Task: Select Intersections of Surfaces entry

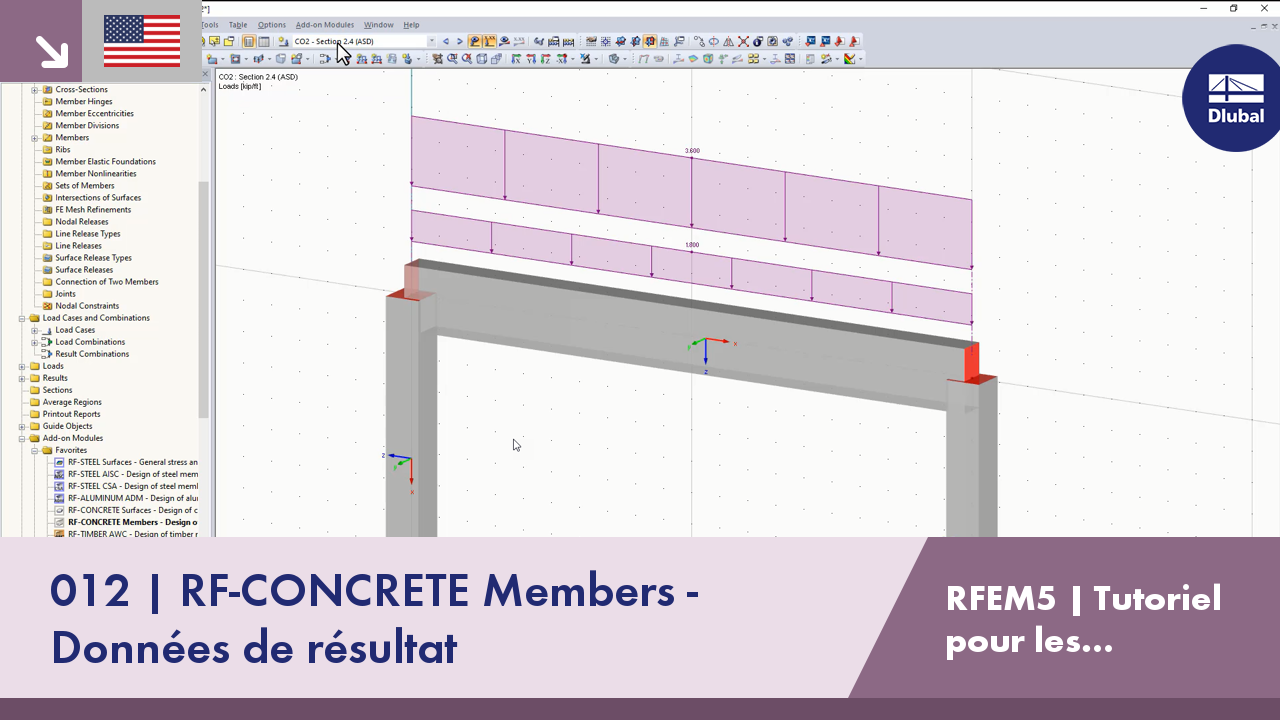Action: [98, 197]
